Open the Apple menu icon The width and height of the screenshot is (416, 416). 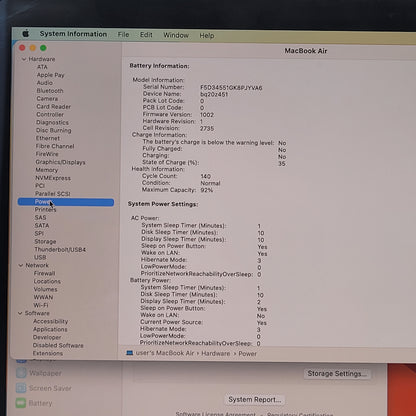[x=26, y=33]
